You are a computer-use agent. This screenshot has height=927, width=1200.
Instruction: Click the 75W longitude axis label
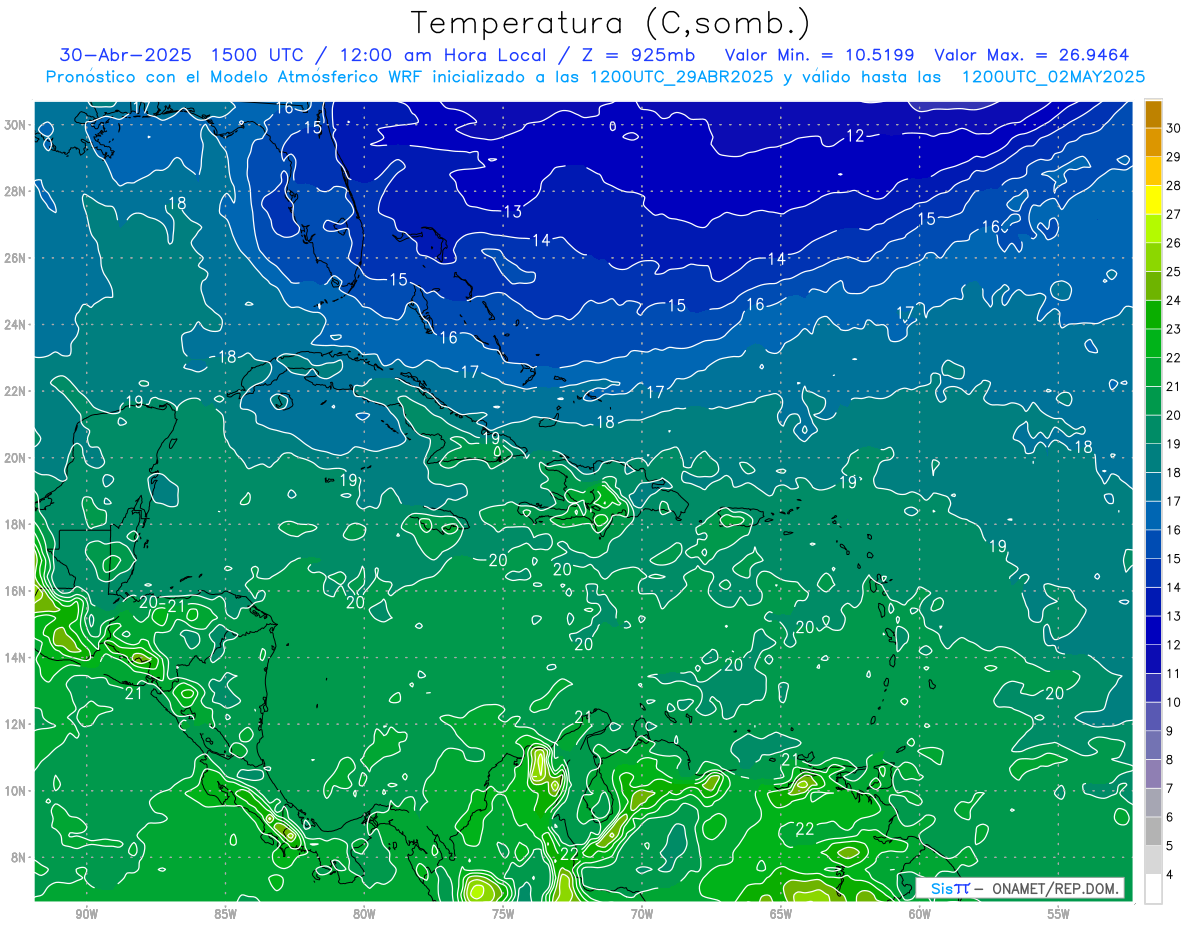503,914
